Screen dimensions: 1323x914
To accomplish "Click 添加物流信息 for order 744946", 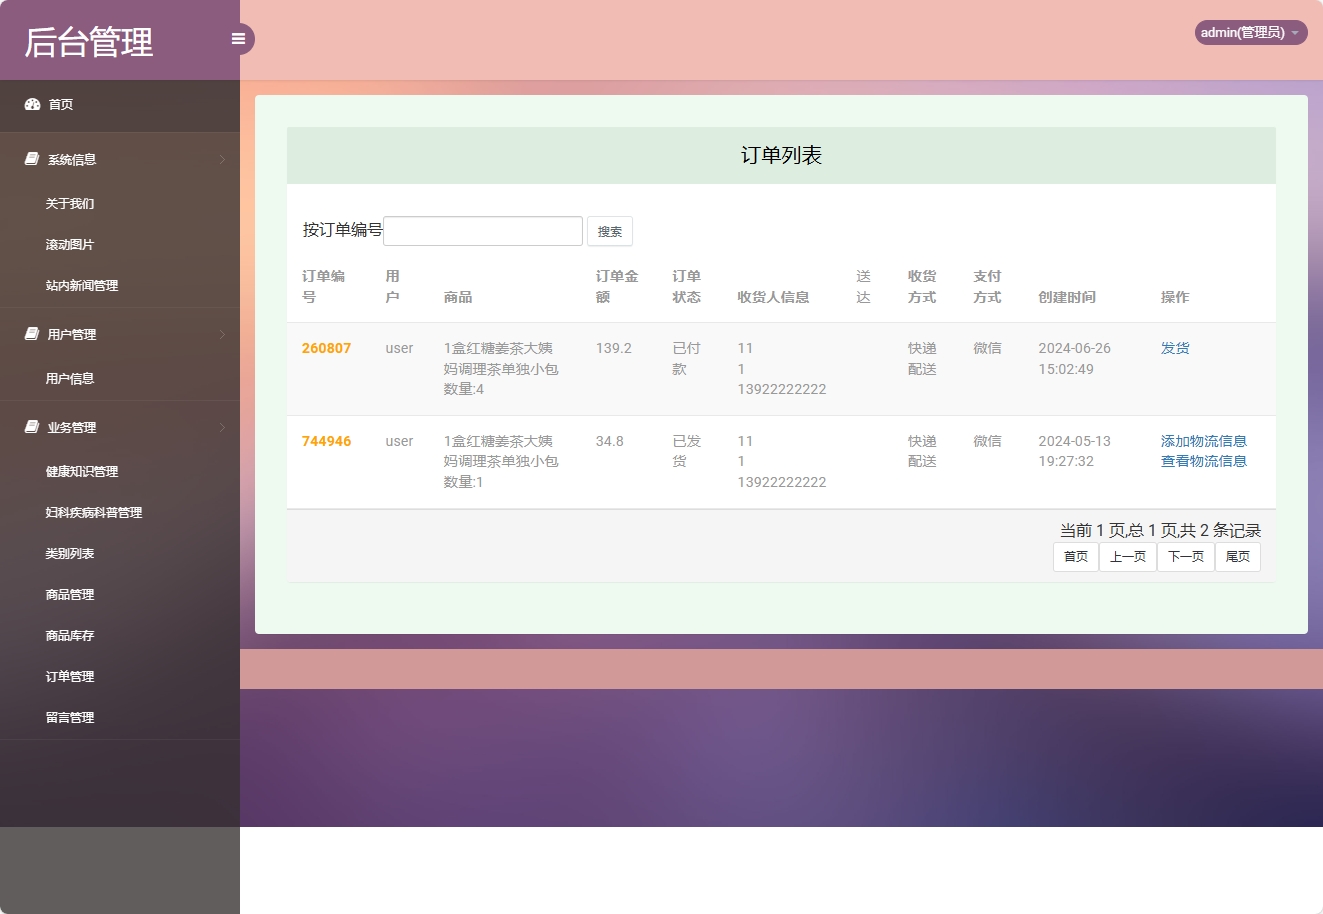I will tap(1203, 440).
